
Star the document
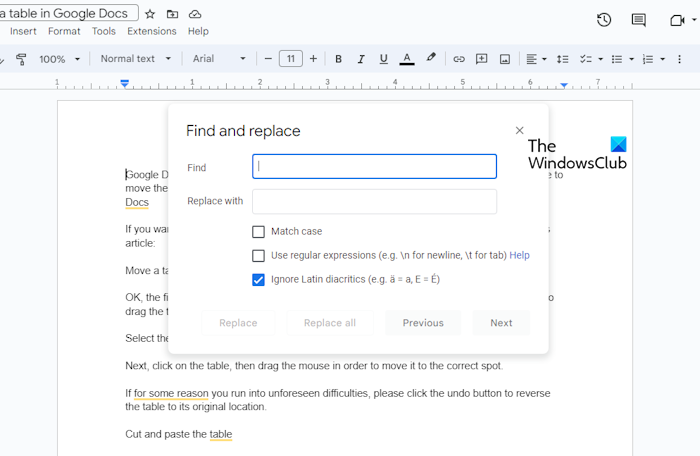150,14
